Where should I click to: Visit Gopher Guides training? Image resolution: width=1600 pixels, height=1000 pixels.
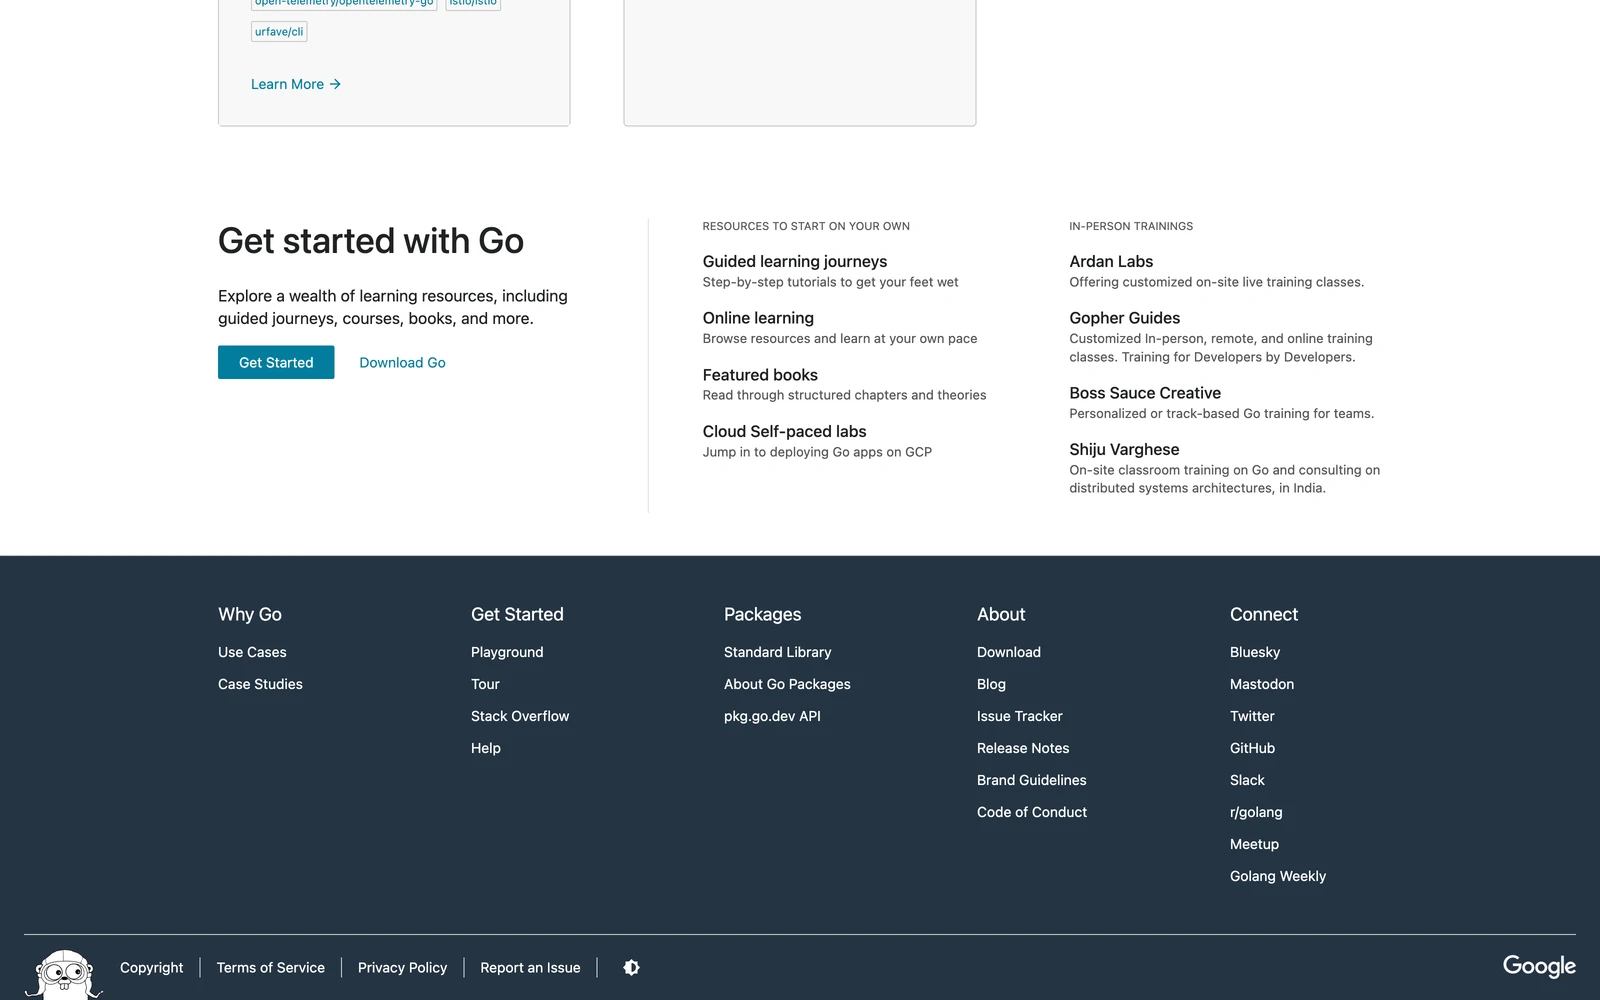1124,318
